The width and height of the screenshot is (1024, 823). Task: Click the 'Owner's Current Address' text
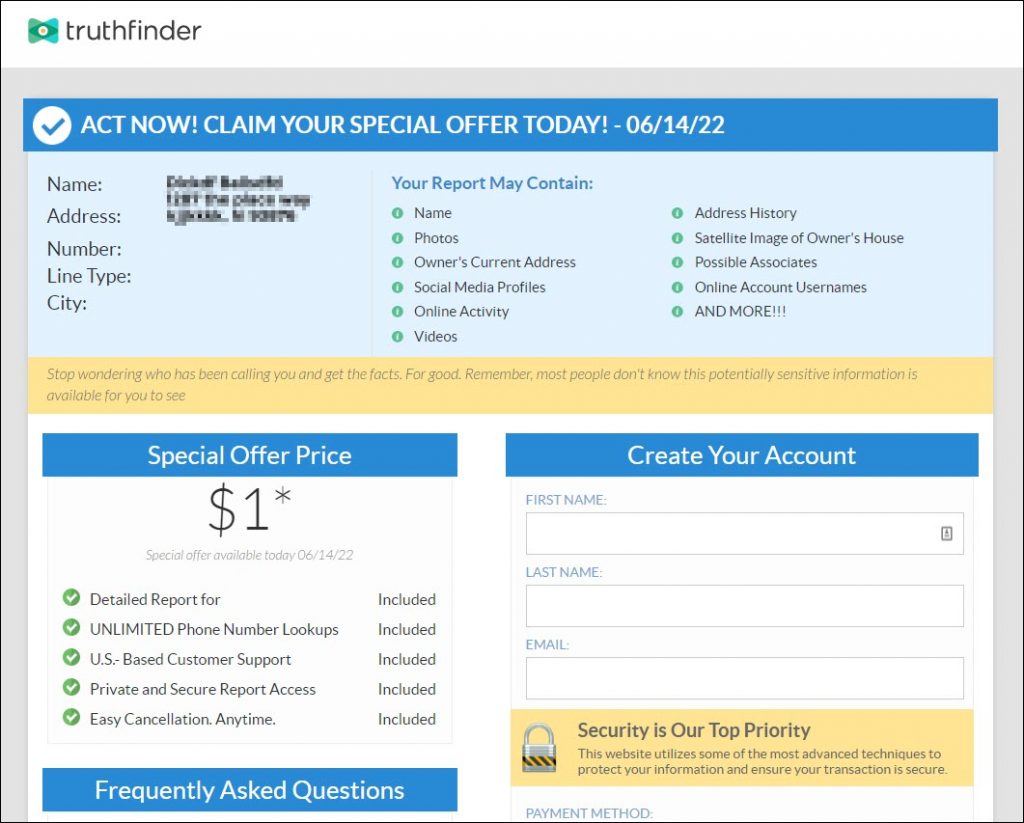click(x=495, y=263)
